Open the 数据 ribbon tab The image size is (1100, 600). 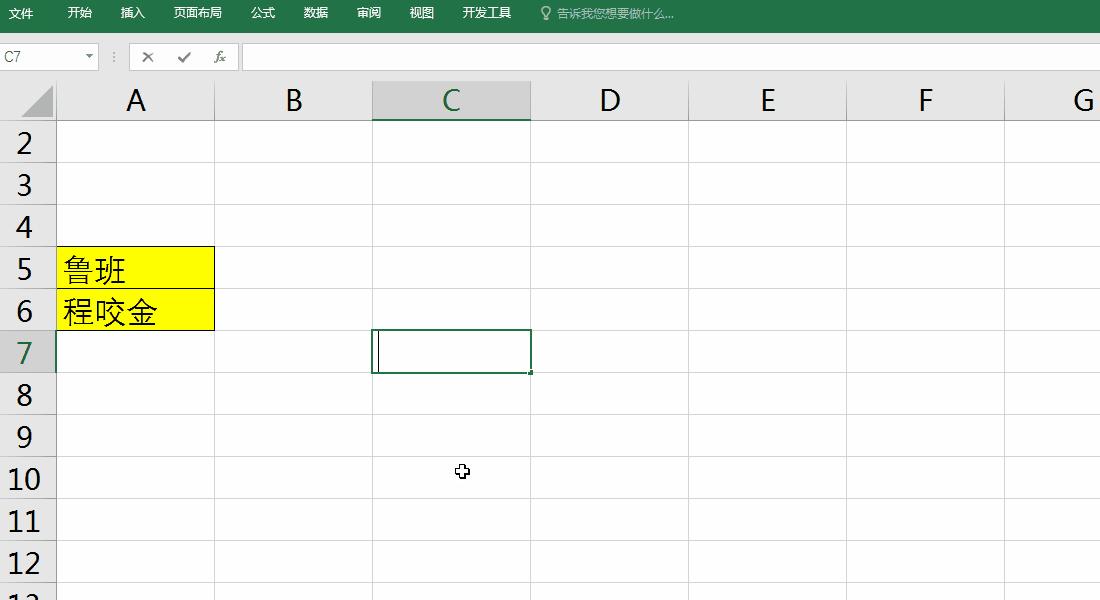click(314, 14)
